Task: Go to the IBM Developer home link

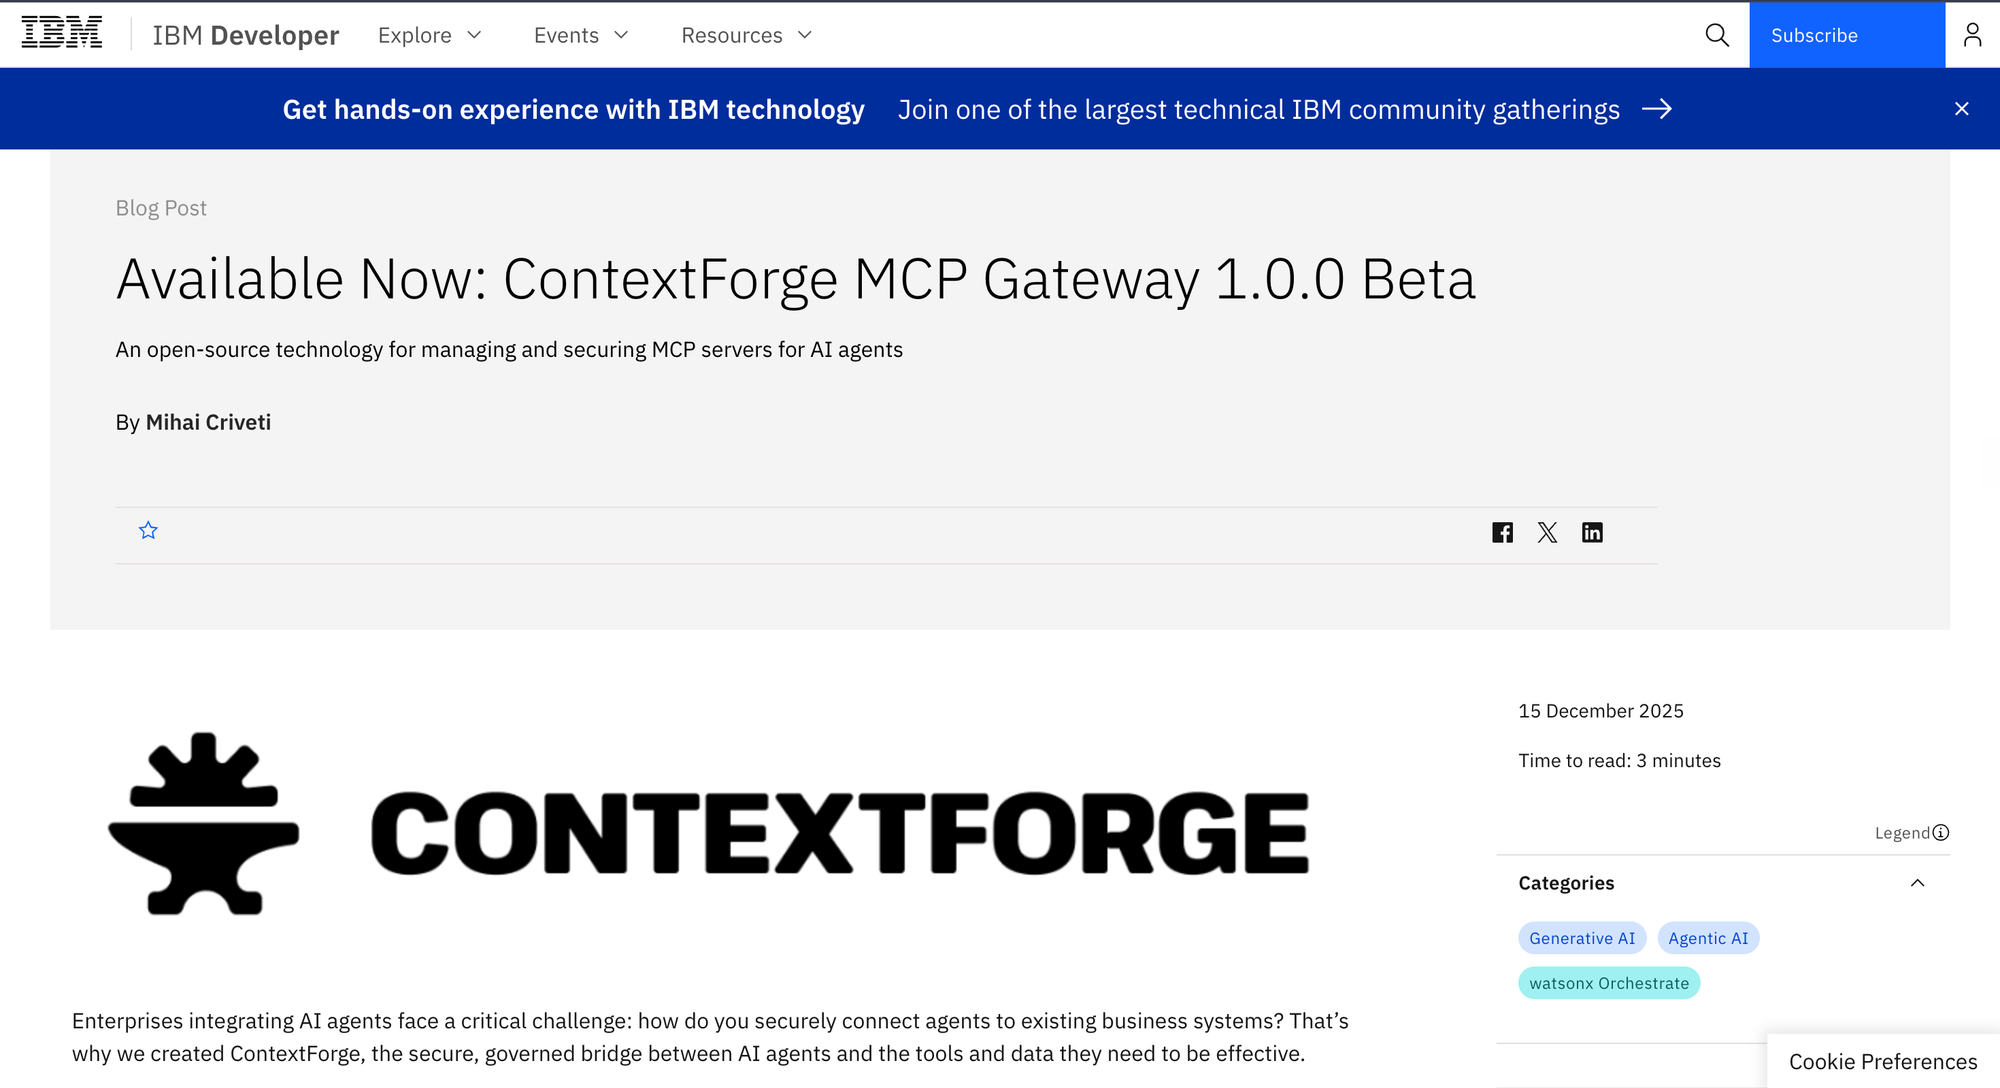Action: tap(246, 35)
